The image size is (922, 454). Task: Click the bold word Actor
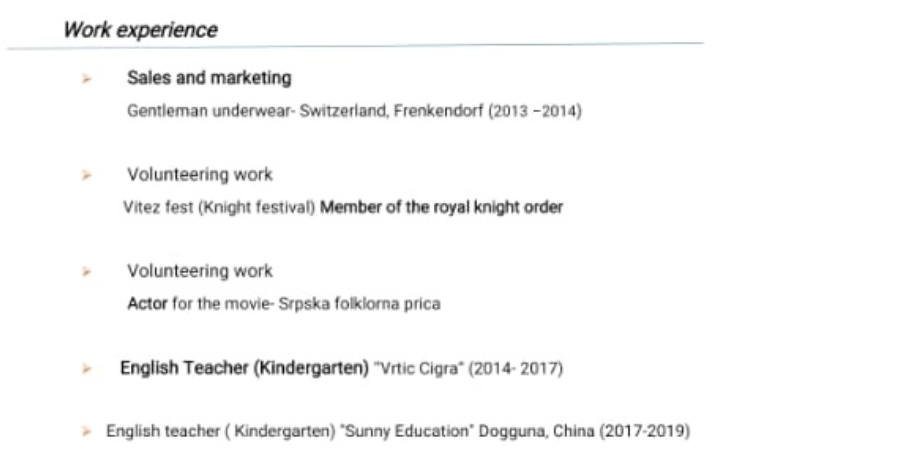[147, 304]
